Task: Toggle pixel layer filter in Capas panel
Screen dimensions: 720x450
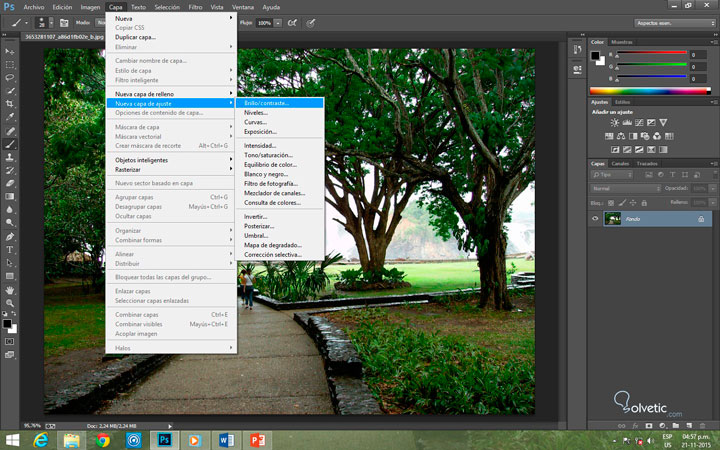Action: click(x=649, y=174)
